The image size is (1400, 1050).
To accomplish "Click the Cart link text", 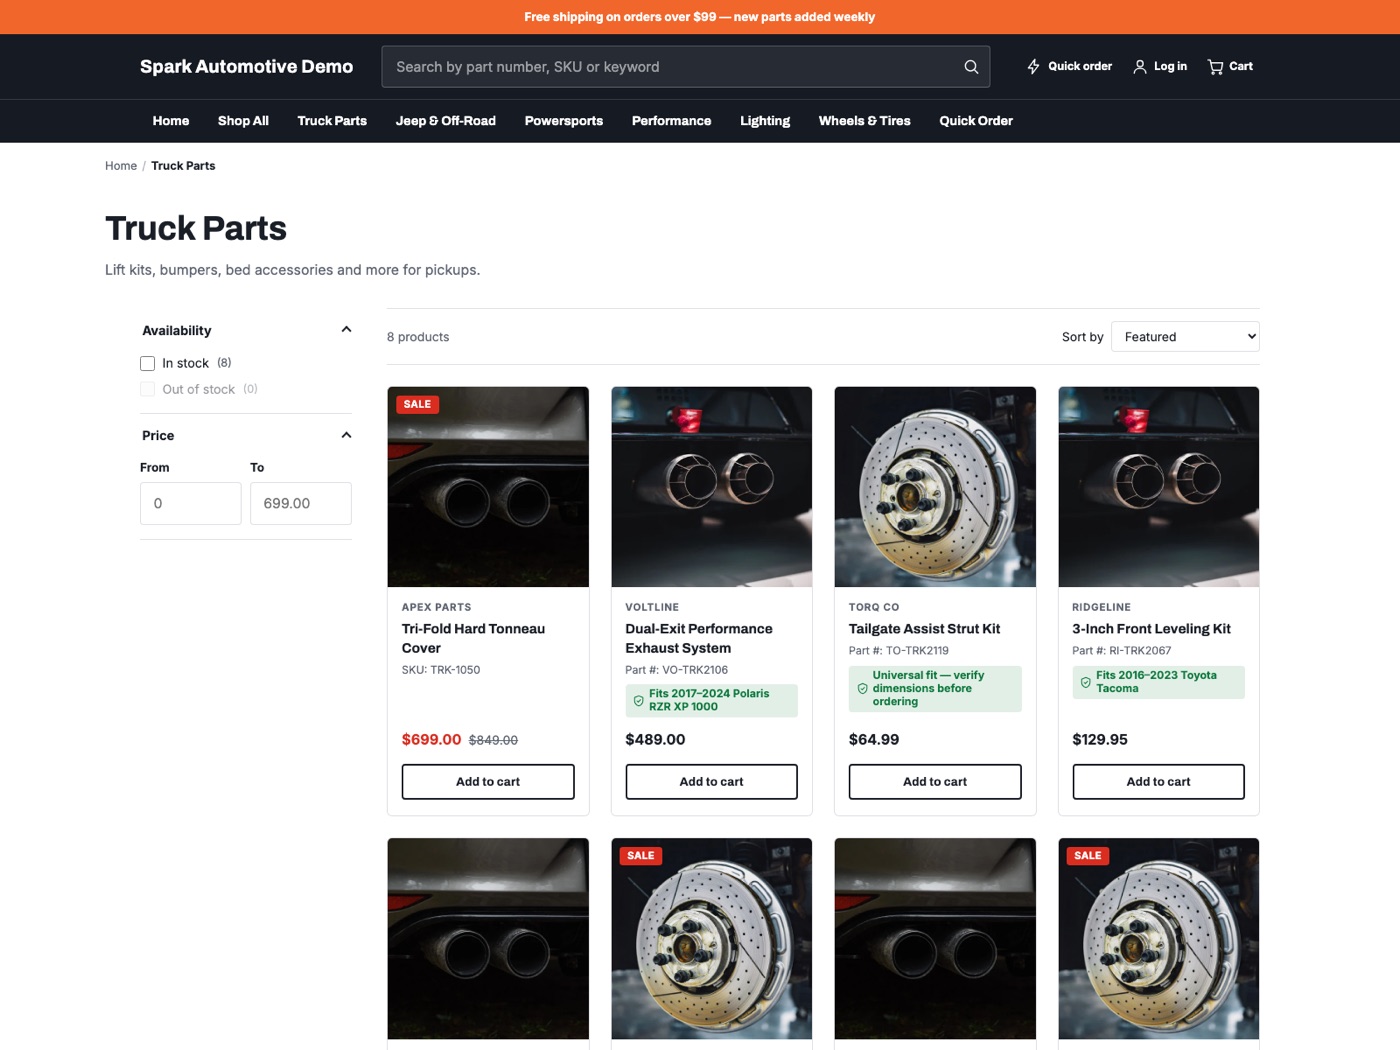I will pos(1241,67).
